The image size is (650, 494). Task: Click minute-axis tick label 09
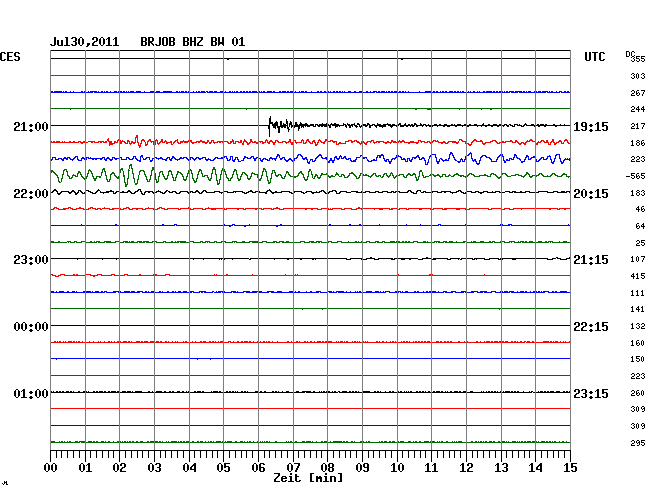pyautogui.click(x=362, y=468)
